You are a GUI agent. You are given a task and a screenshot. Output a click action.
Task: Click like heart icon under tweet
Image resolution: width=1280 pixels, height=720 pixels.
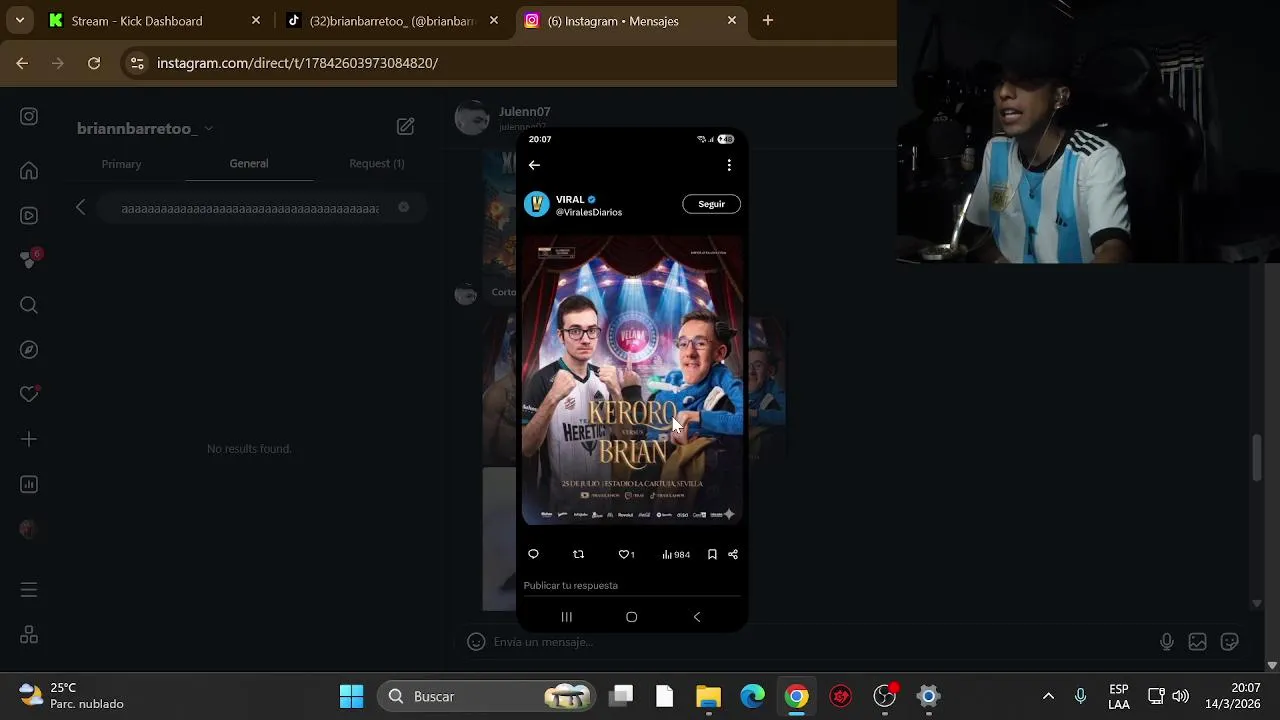click(626, 554)
